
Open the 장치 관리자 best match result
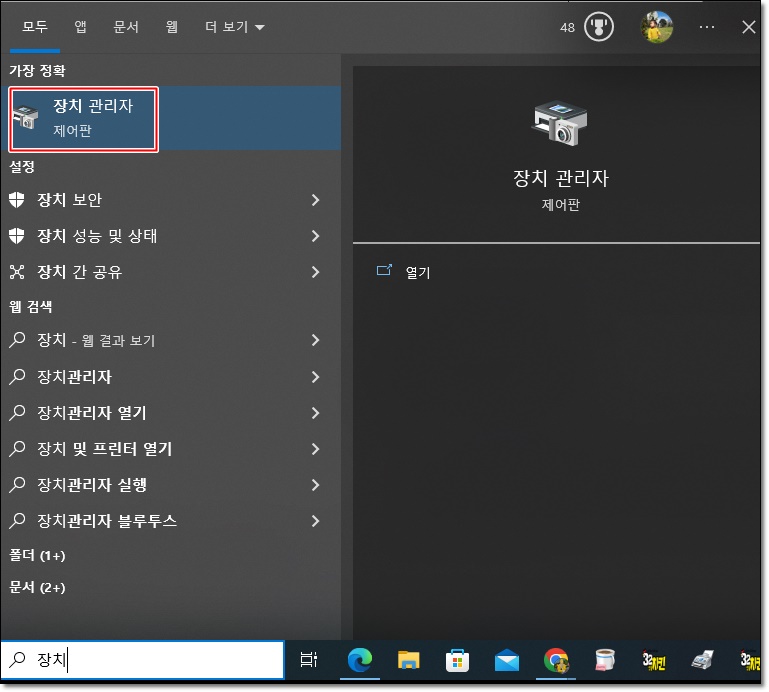coord(170,118)
